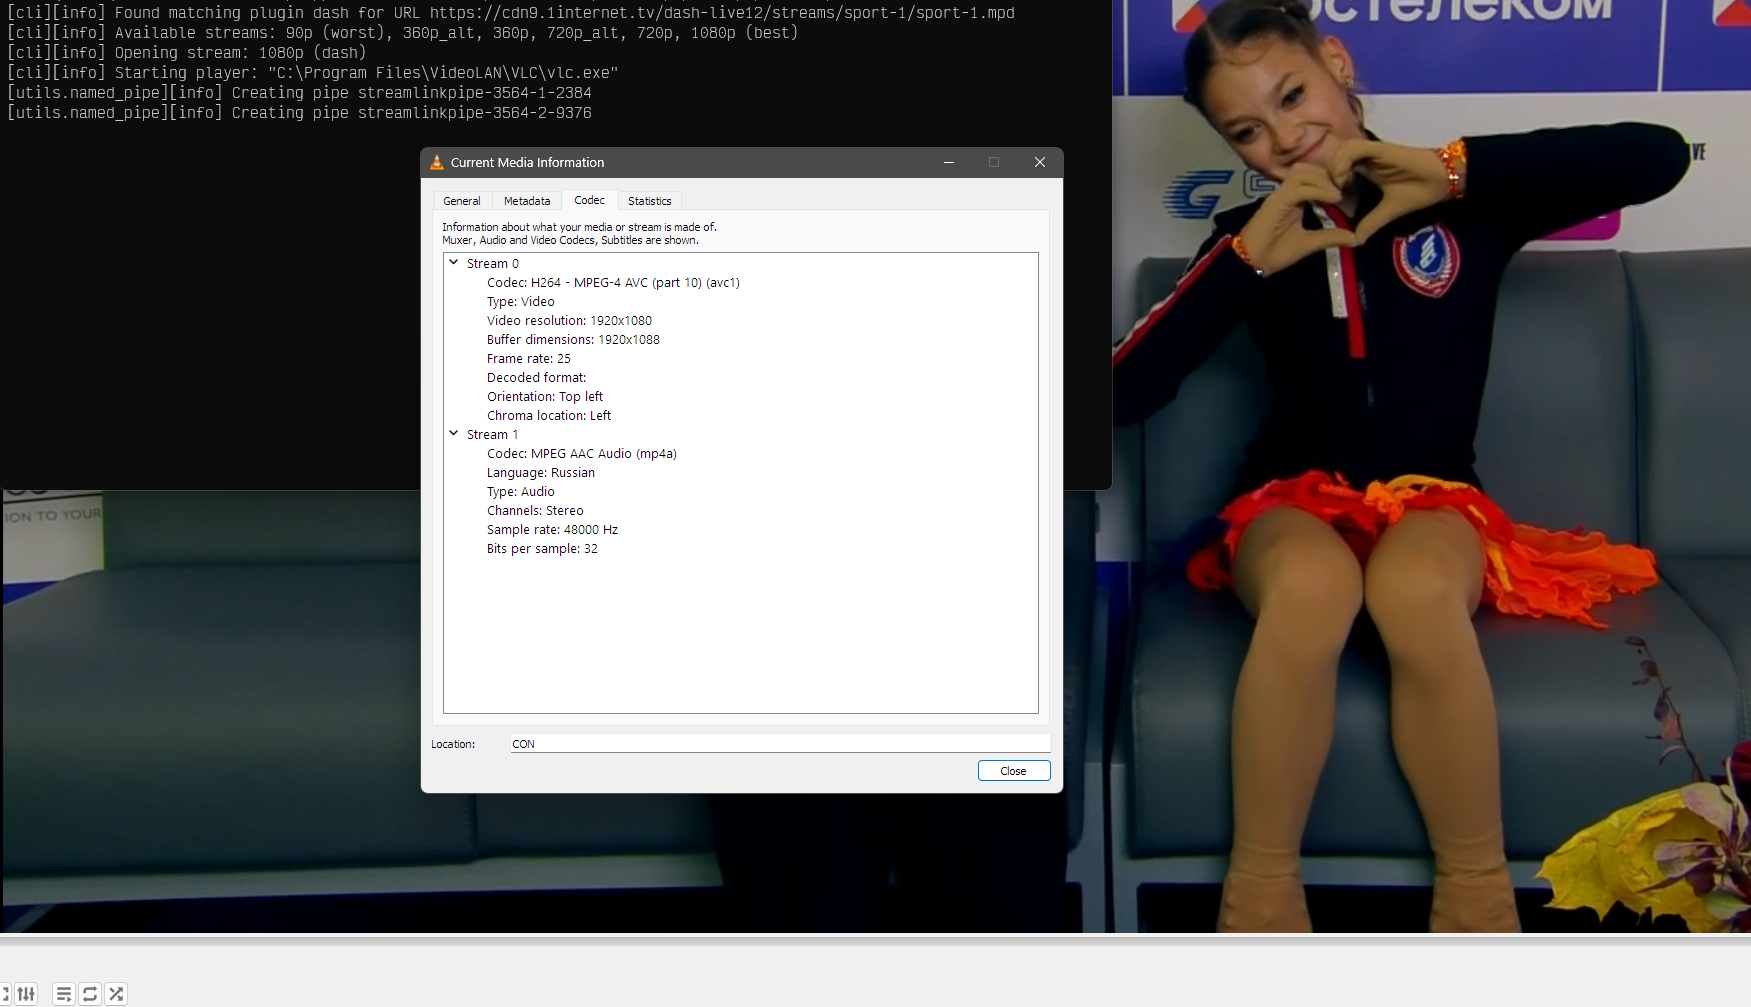Viewport: 1751px width, 1007px height.
Task: Click the Location text field
Action: click(x=779, y=744)
